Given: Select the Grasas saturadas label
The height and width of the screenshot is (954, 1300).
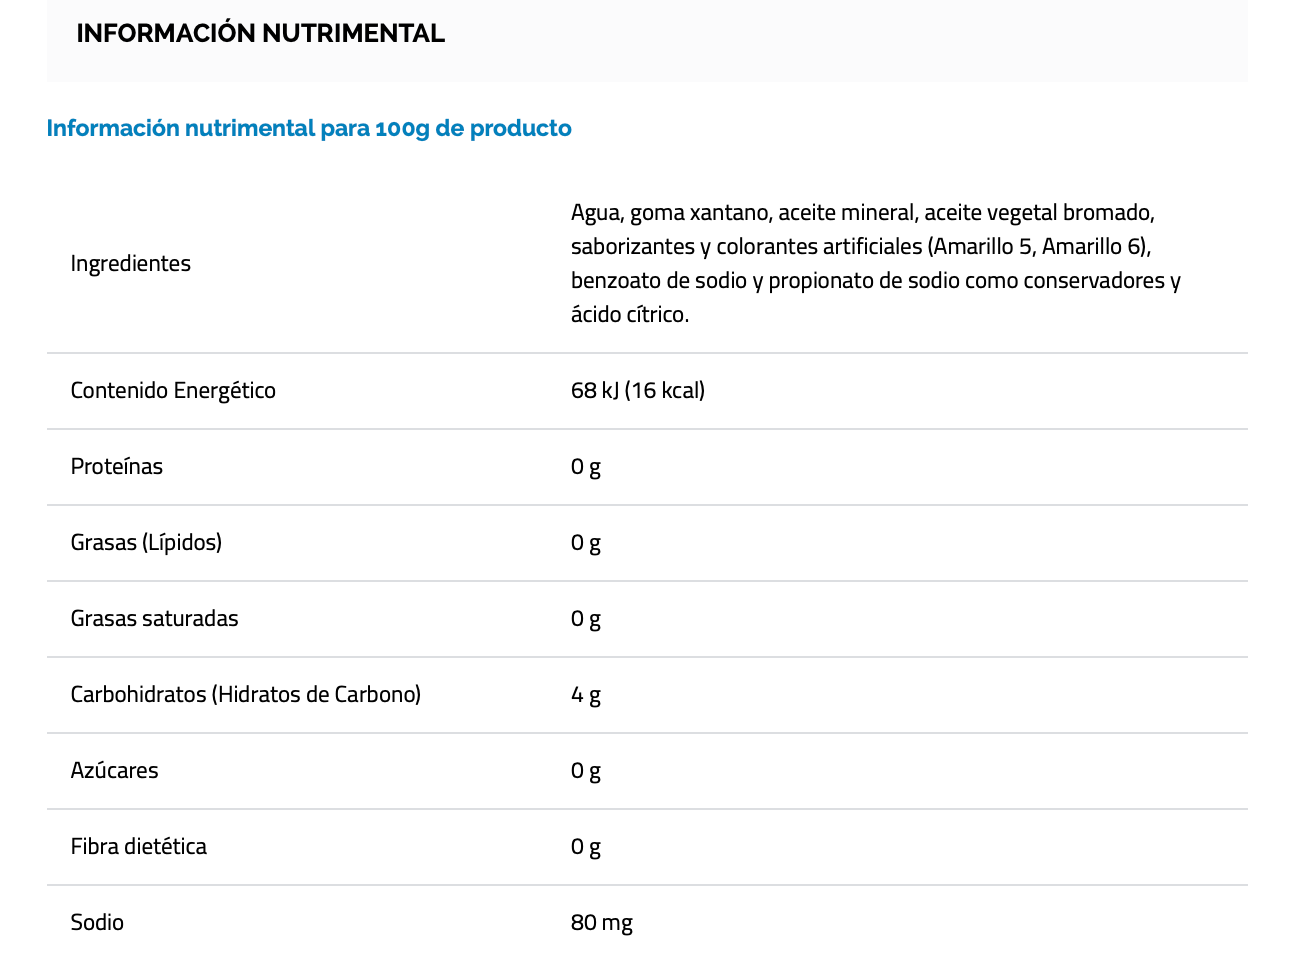Looking at the screenshot, I should (x=155, y=618).
